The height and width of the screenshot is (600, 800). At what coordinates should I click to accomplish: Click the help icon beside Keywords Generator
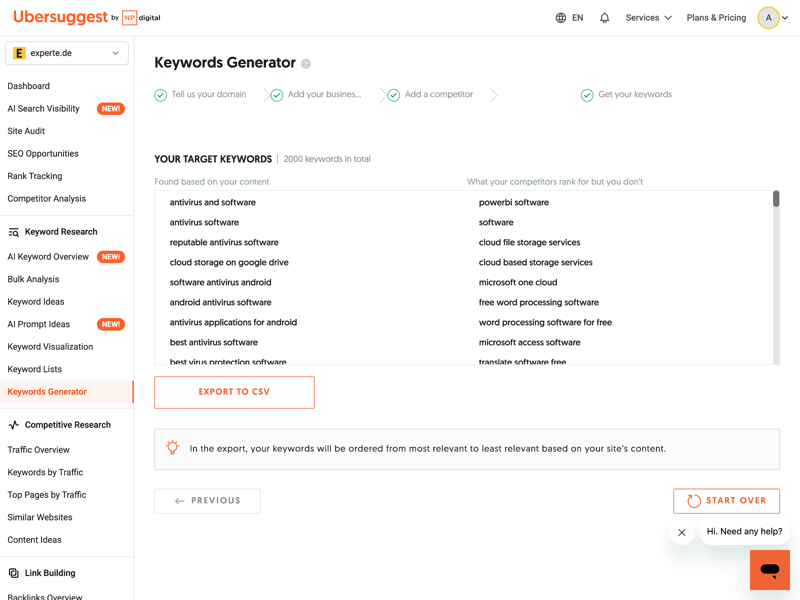point(306,64)
